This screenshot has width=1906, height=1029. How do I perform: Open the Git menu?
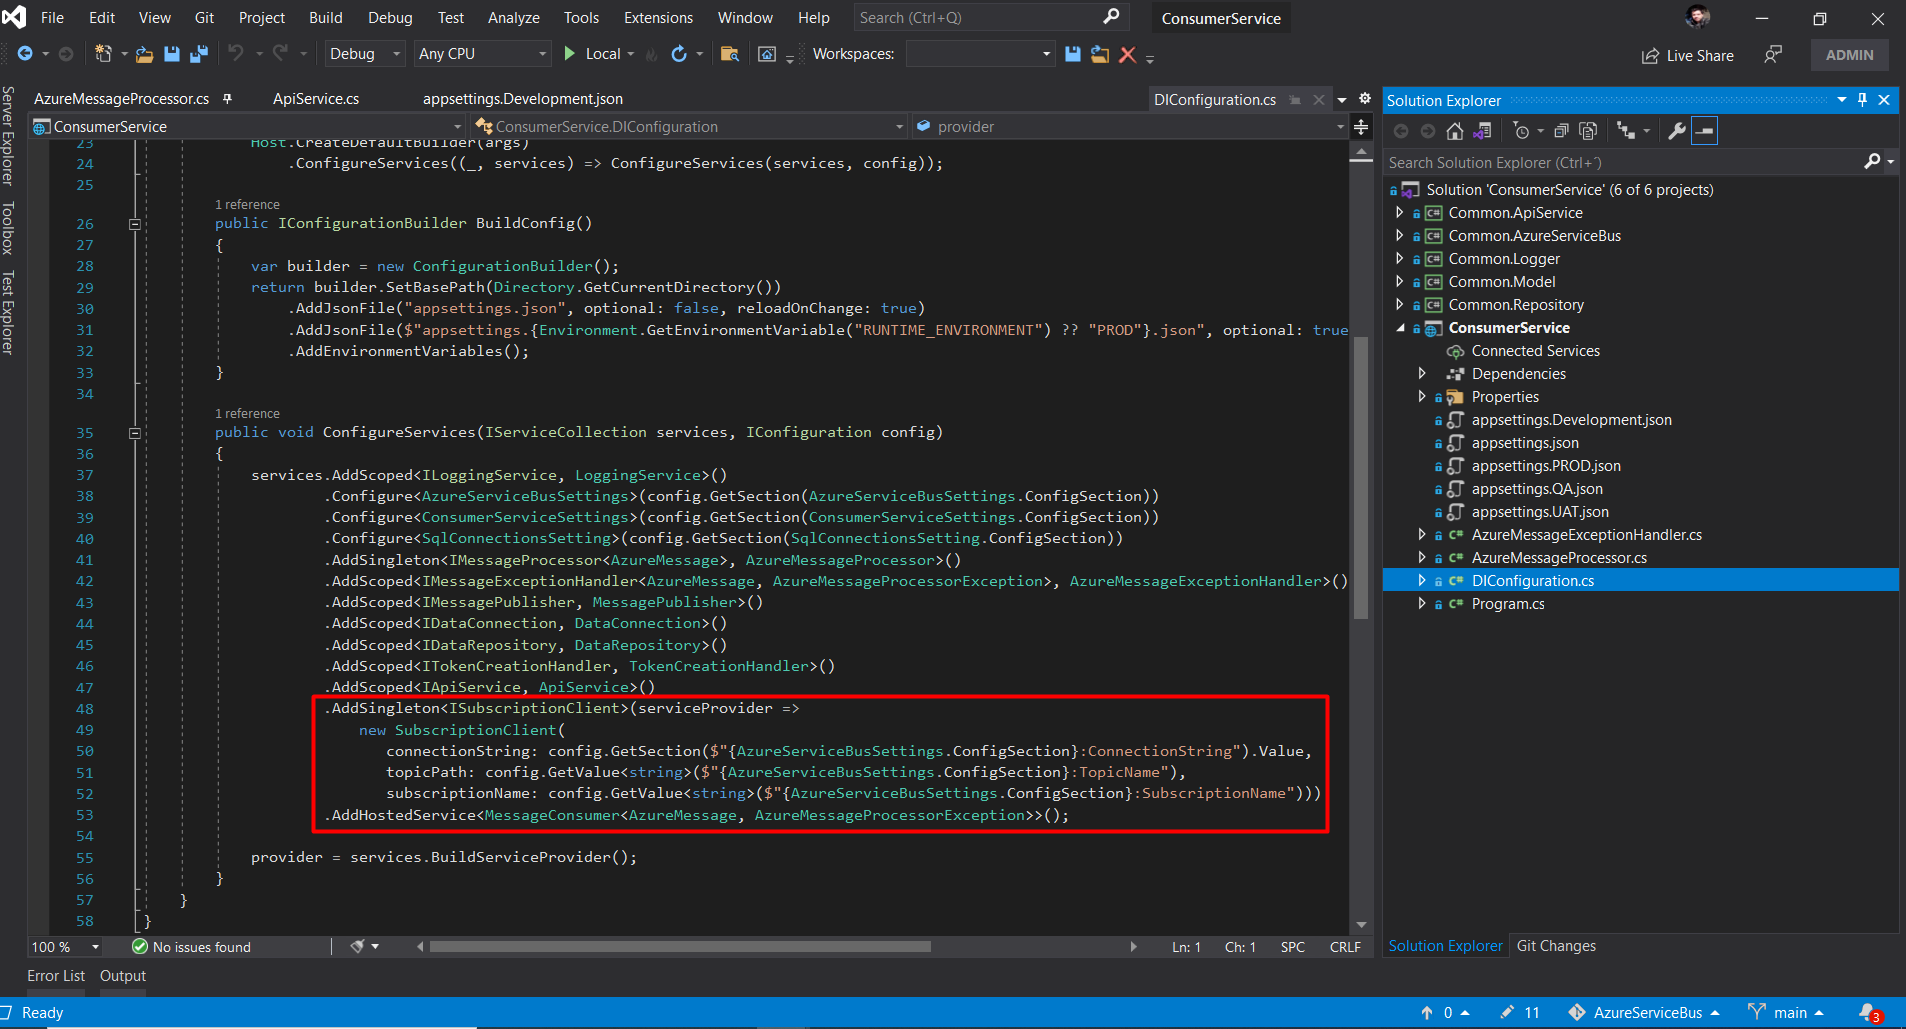tap(204, 17)
